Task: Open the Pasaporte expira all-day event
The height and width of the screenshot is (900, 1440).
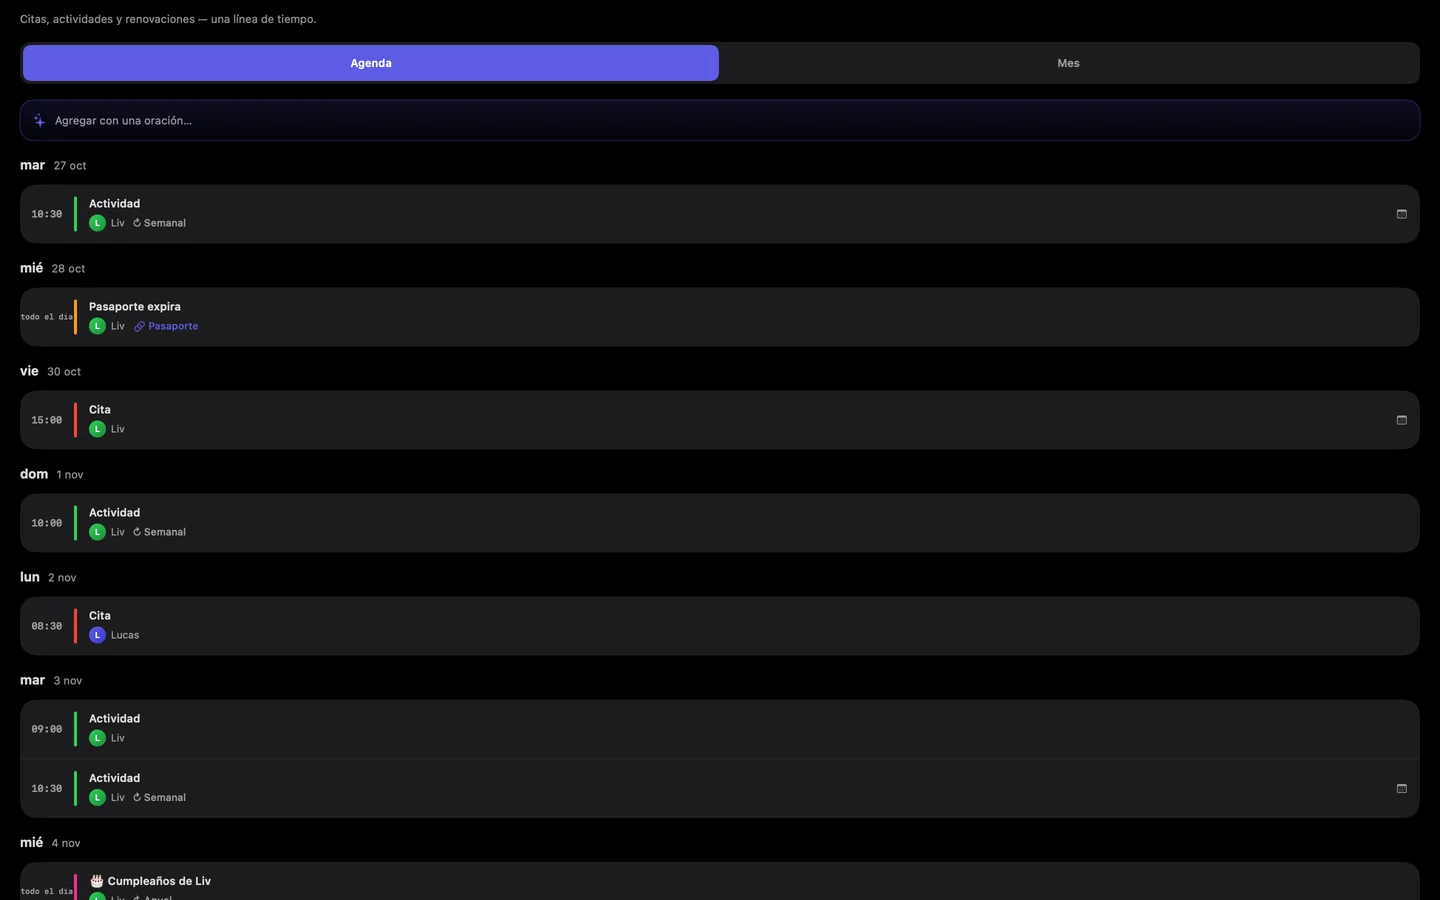Action: 720,317
